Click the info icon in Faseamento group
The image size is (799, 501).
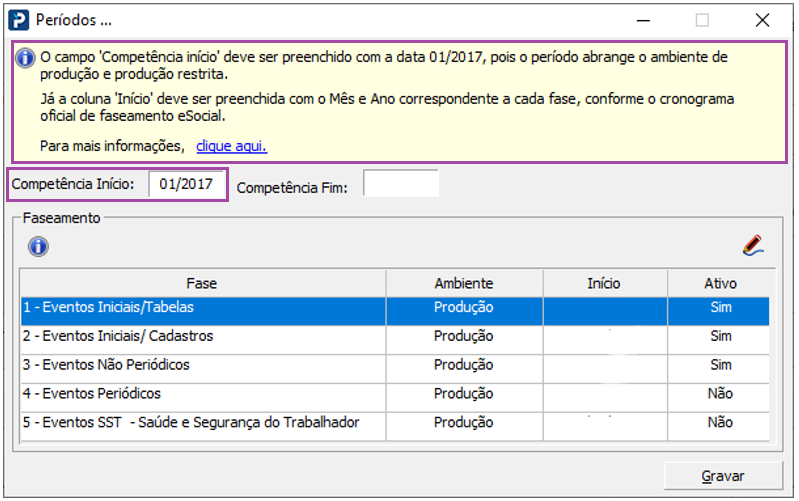38,247
